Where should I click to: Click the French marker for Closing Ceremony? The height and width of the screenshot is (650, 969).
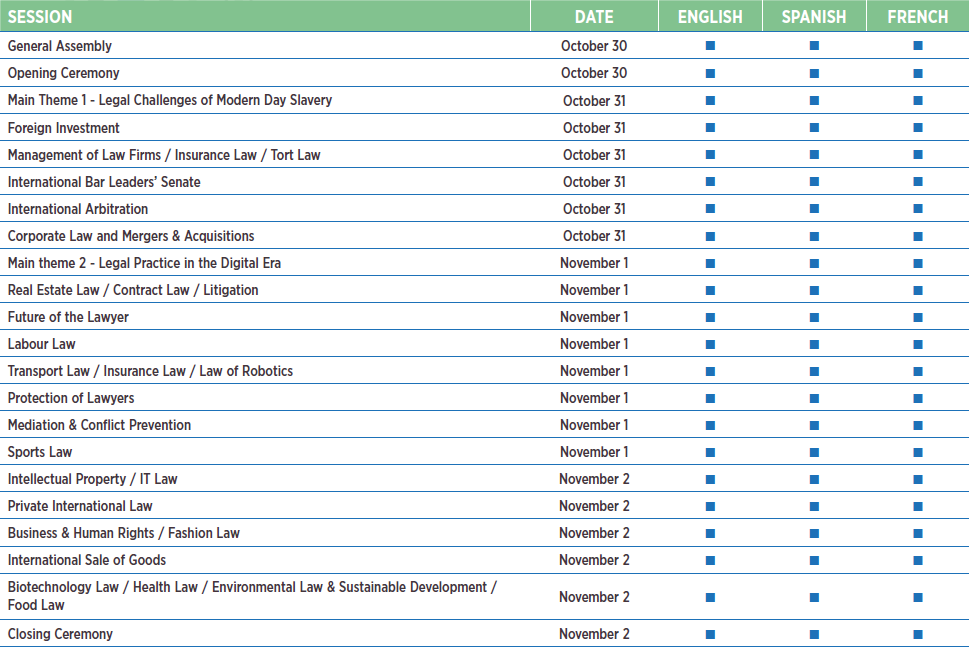click(917, 634)
